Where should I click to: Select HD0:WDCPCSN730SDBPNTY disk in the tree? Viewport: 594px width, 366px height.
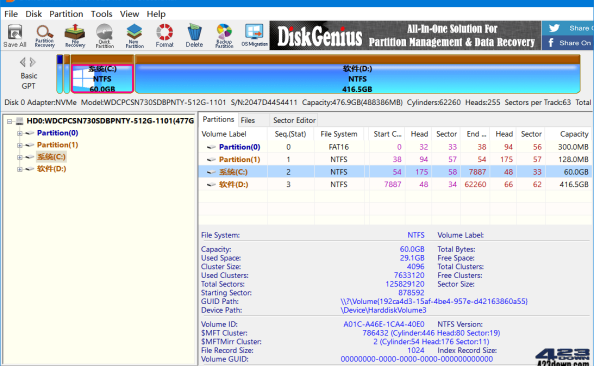point(110,121)
